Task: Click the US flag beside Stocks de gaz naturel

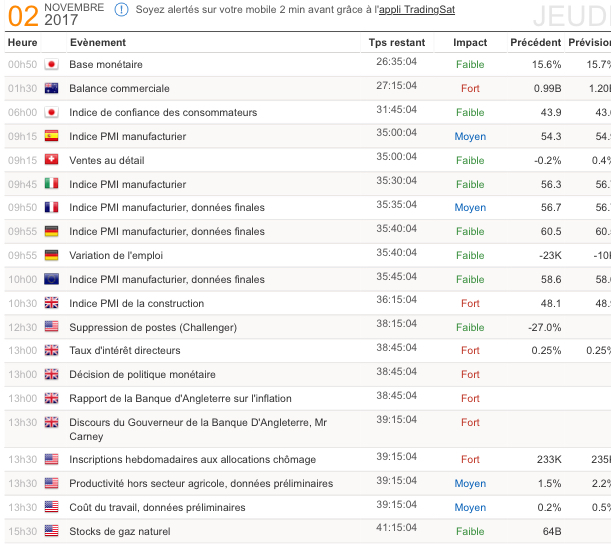Action: point(52,531)
